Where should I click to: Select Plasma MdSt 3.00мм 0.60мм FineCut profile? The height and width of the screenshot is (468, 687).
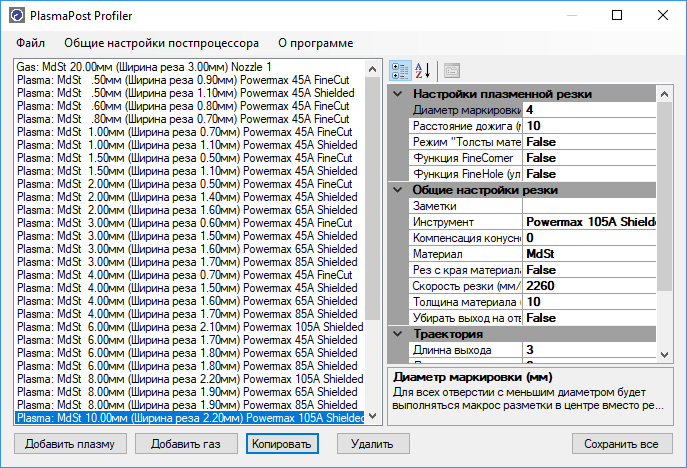coord(189,223)
